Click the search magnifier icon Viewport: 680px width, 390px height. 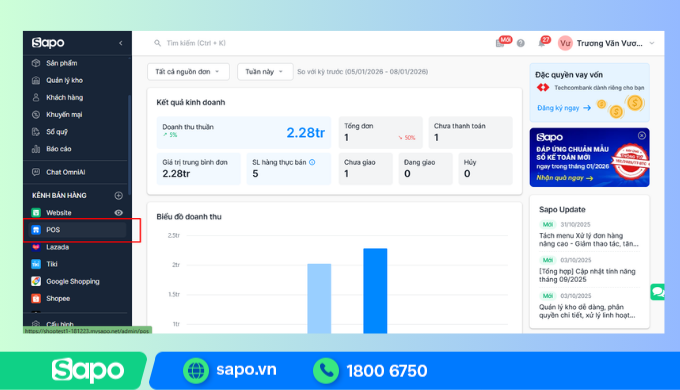(x=157, y=43)
